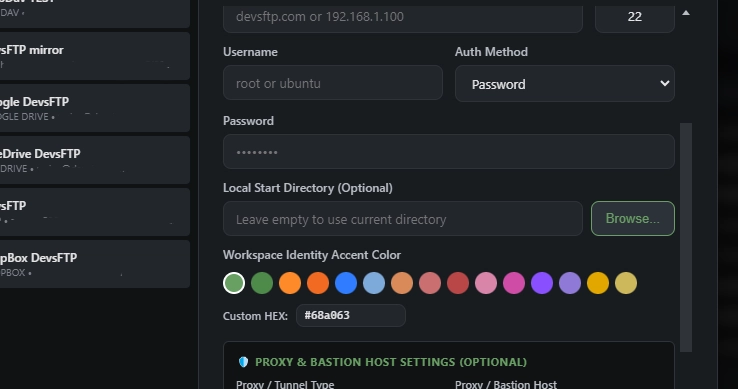
Task: Select the magenta accent swatch
Action: coord(514,283)
